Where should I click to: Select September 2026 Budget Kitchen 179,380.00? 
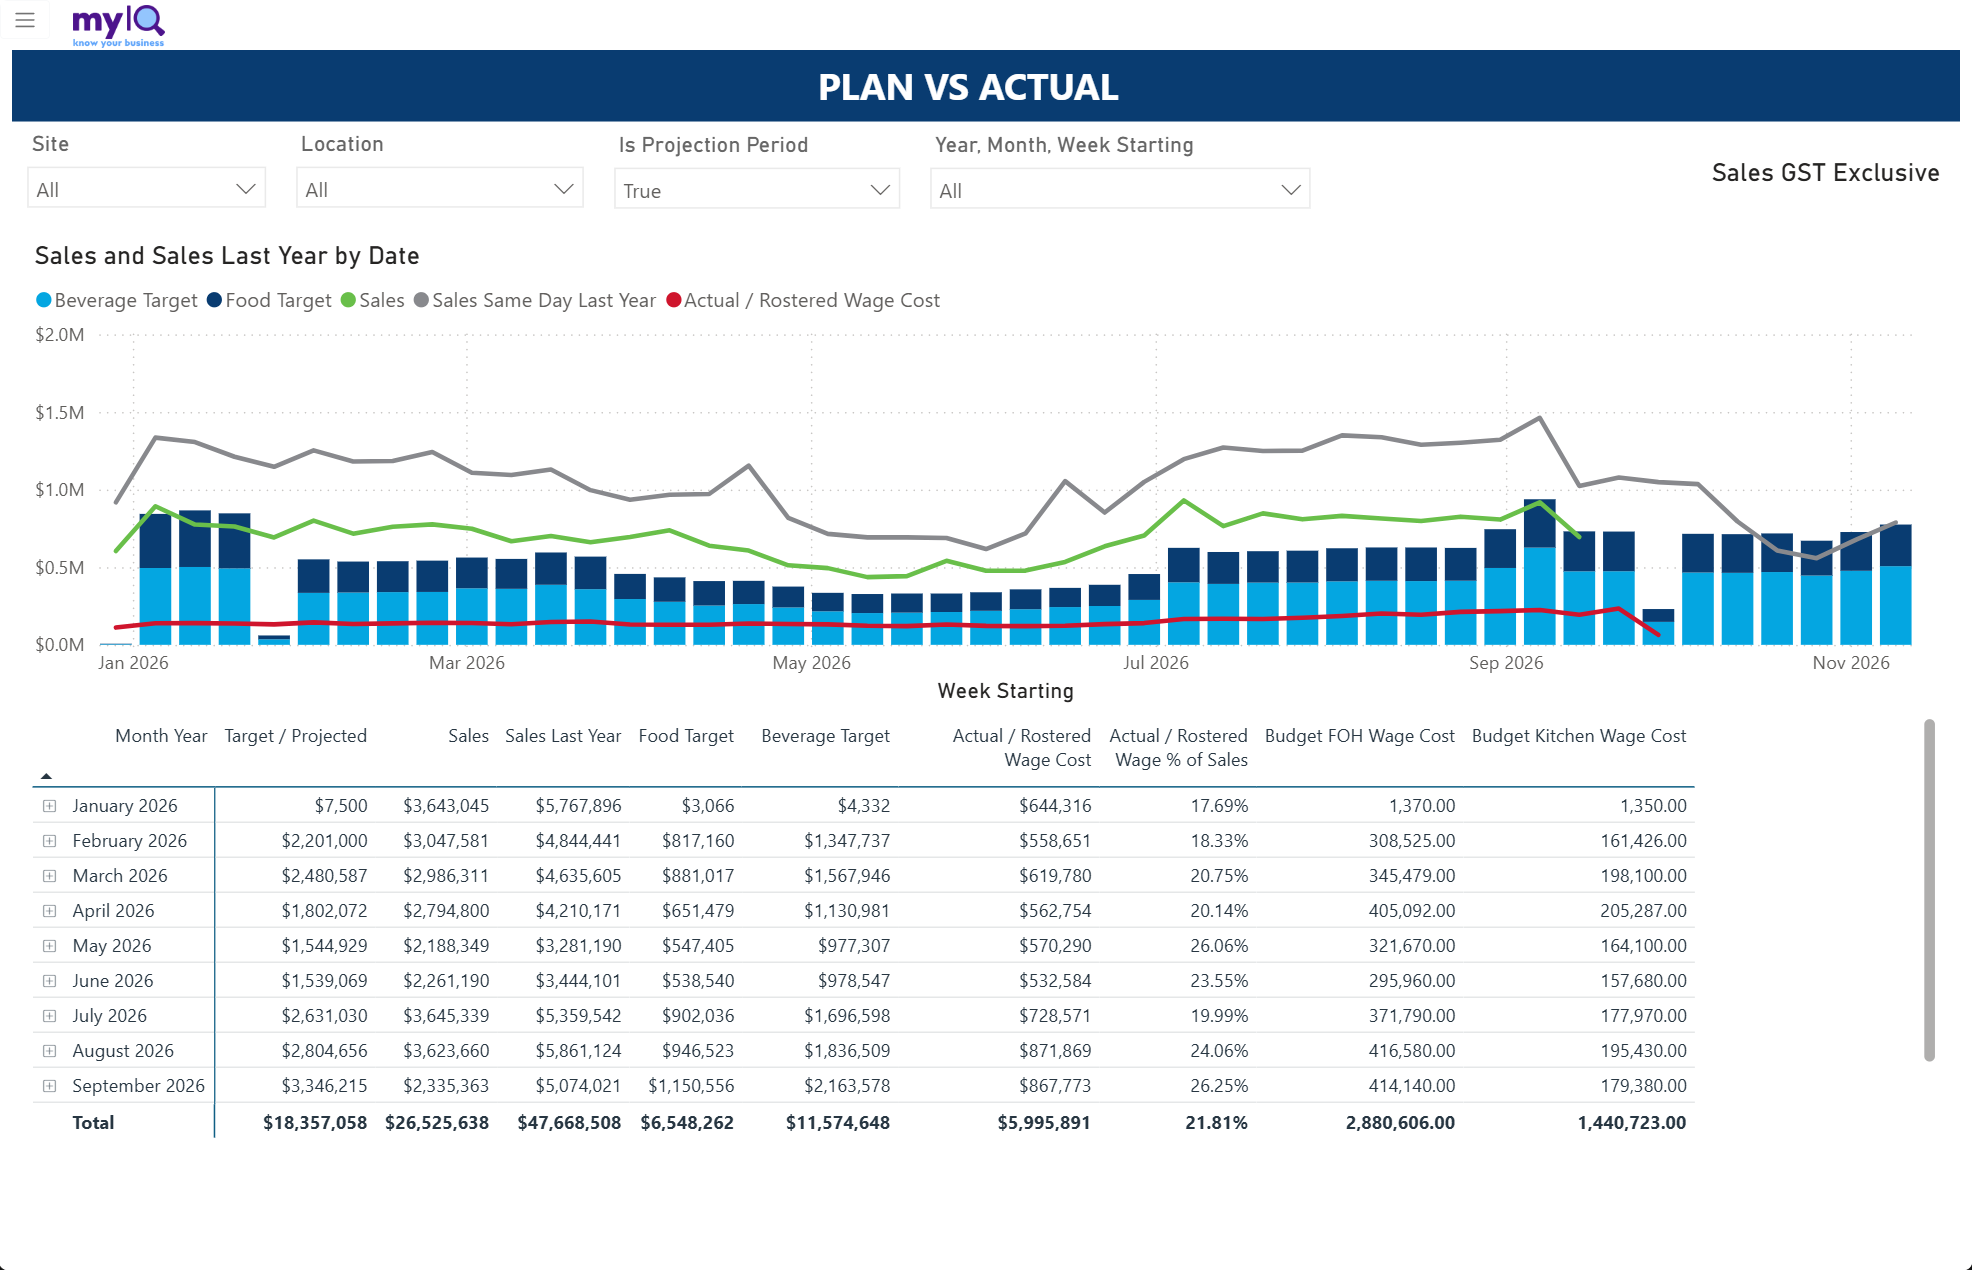(1643, 1086)
